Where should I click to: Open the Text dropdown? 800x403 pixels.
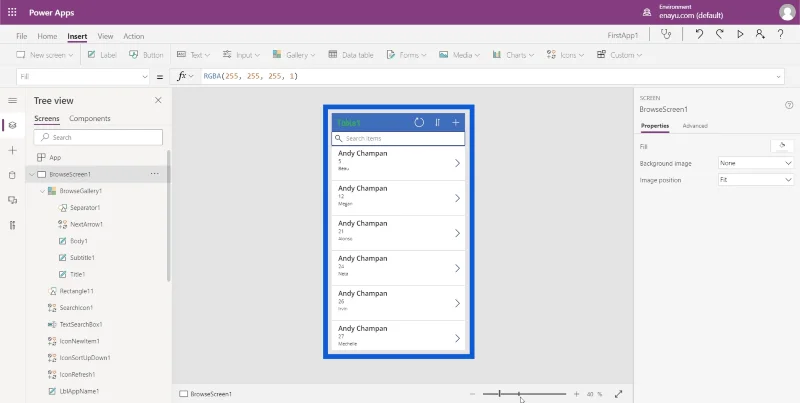click(x=194, y=55)
